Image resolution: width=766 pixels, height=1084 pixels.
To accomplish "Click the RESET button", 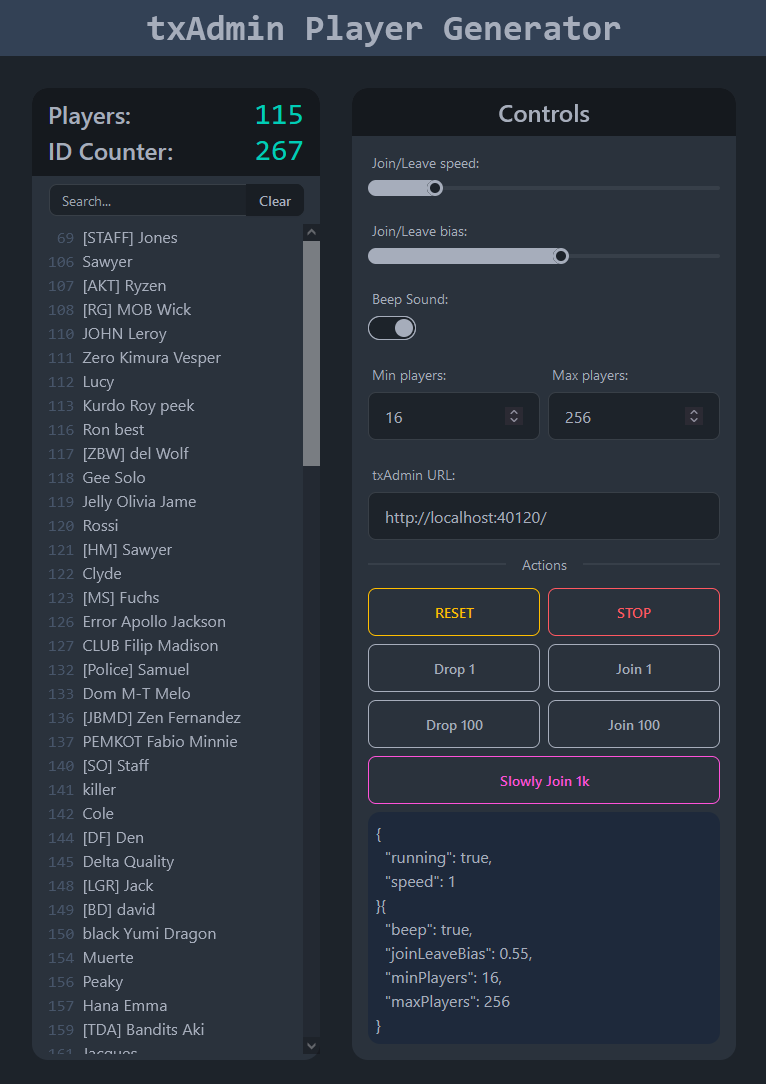I will pyautogui.click(x=454, y=613).
